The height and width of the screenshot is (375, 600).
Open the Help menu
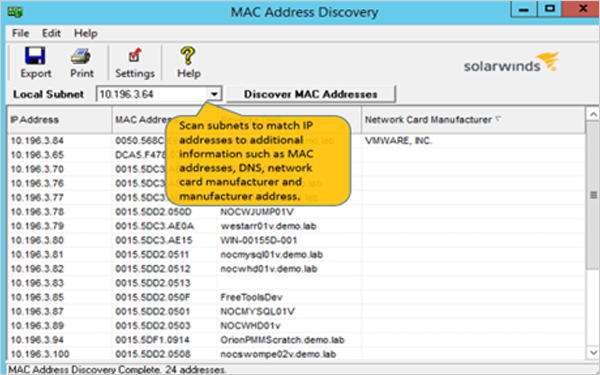86,33
